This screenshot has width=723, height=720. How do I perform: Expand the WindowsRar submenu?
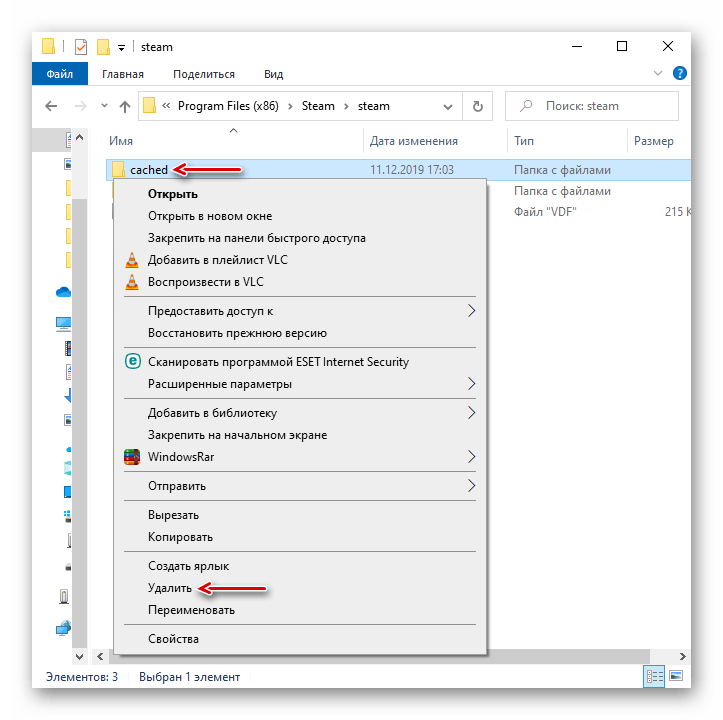pyautogui.click(x=300, y=457)
